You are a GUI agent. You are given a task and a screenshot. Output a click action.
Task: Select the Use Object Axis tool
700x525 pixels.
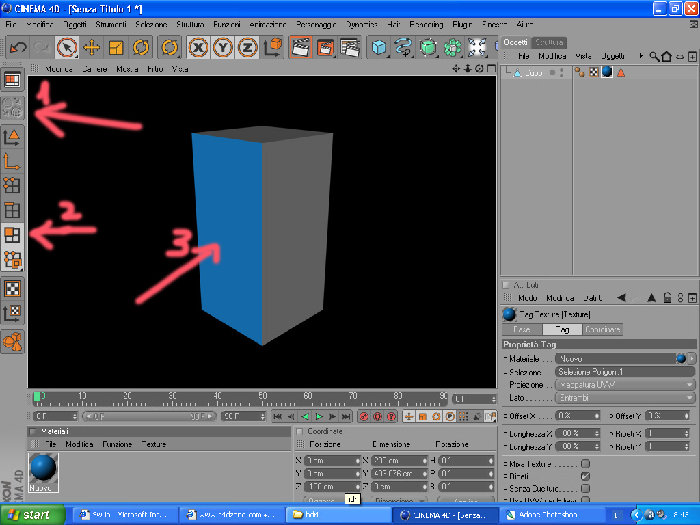pyautogui.click(x=12, y=161)
